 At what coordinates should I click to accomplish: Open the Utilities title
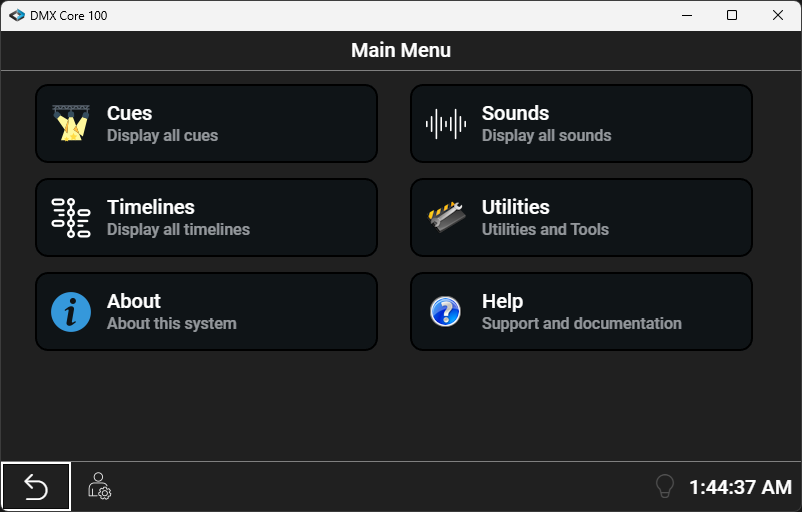(x=516, y=207)
